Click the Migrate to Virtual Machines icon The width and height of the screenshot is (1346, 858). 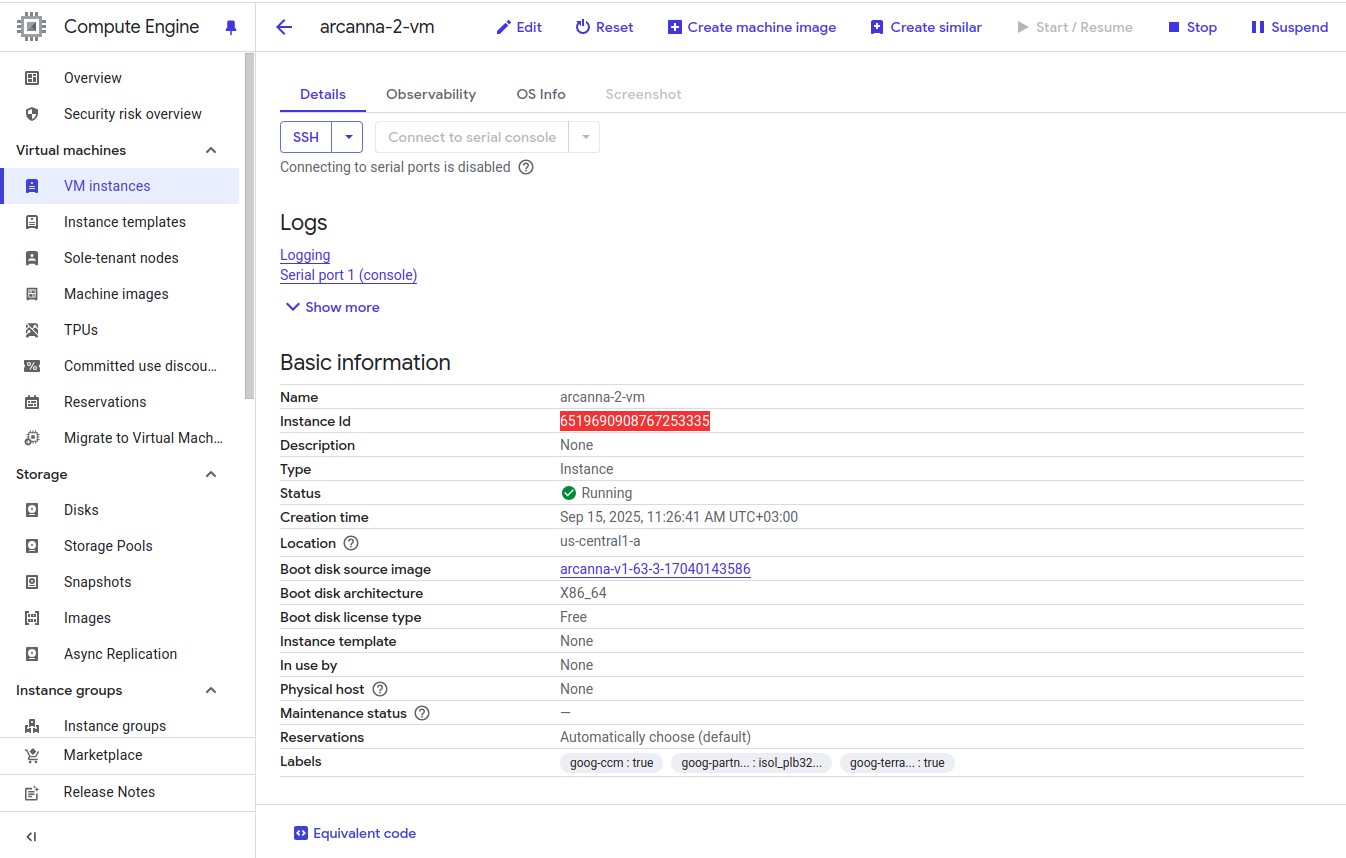(x=32, y=438)
